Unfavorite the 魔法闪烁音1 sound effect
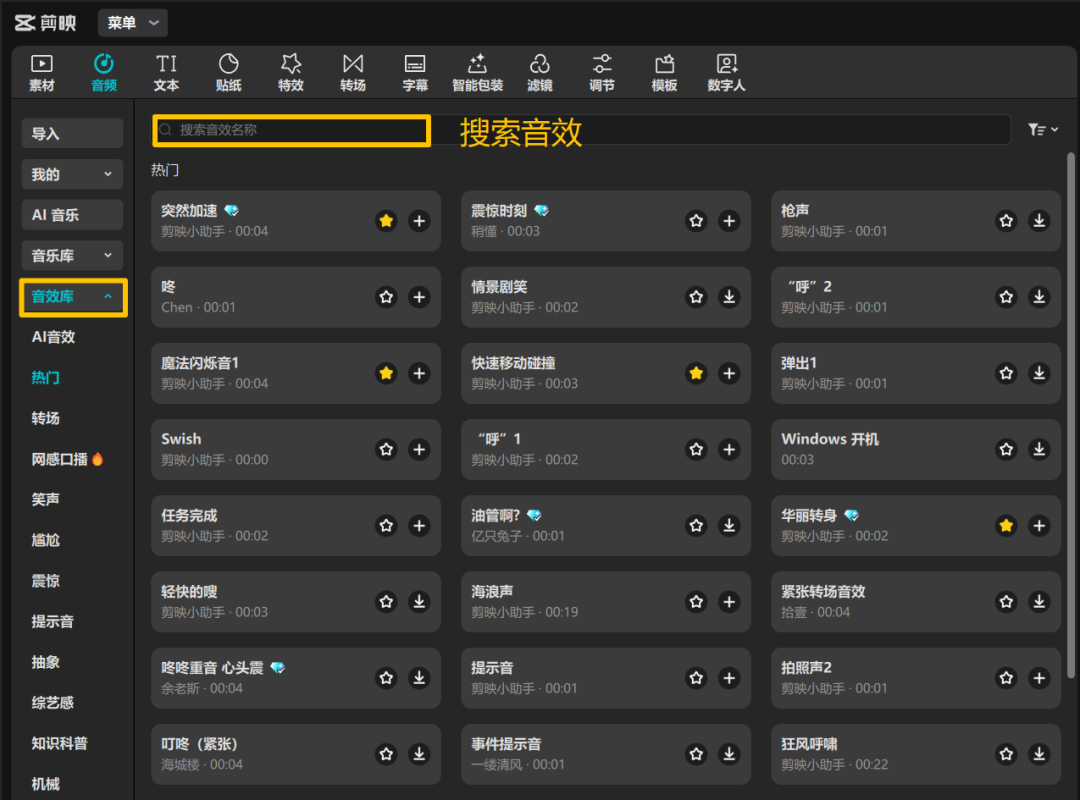The height and width of the screenshot is (800, 1080). pos(386,373)
